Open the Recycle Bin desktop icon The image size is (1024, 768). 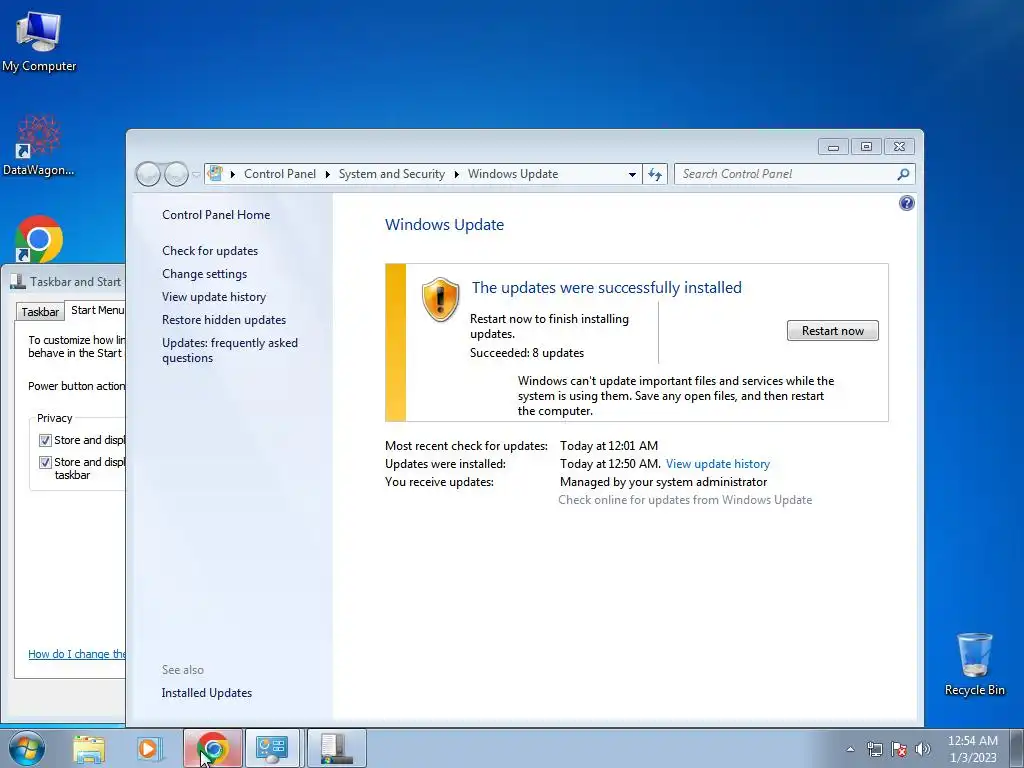pyautogui.click(x=974, y=664)
